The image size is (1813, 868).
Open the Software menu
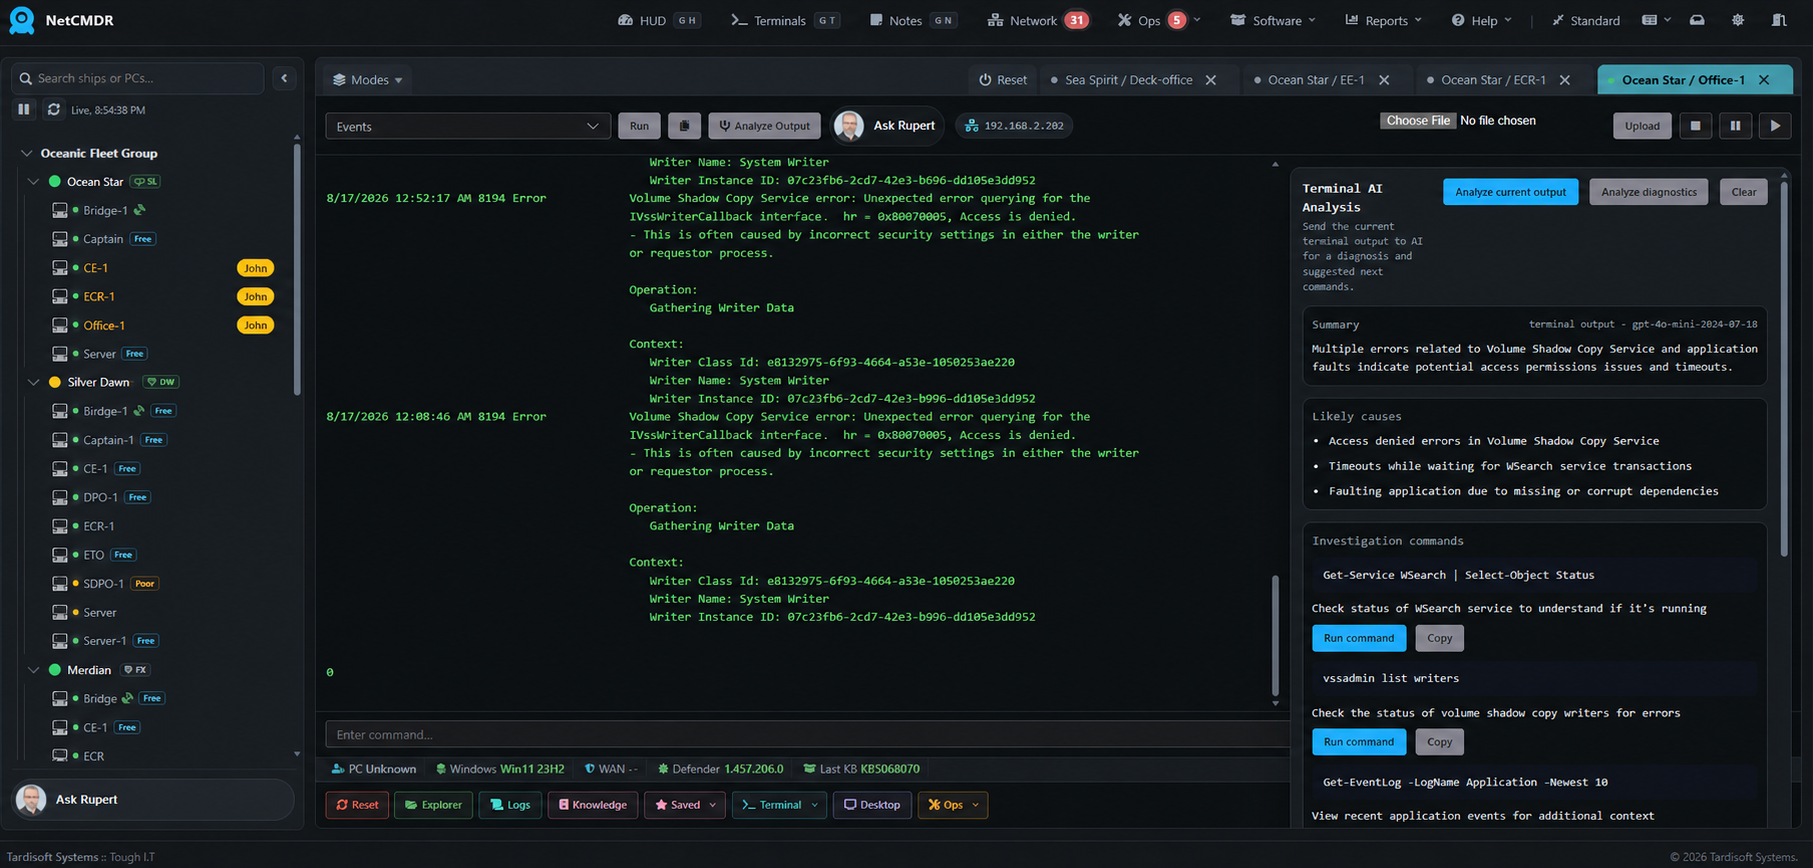point(1272,20)
